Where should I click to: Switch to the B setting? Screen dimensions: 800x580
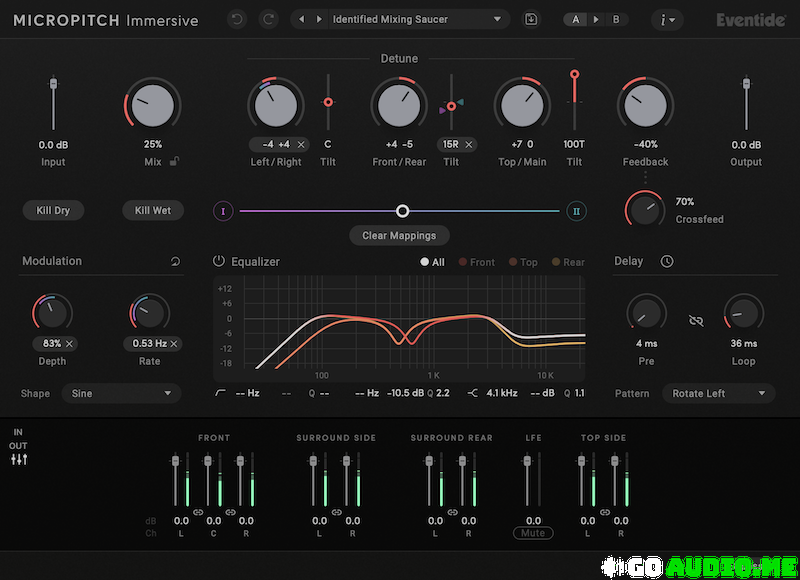(616, 19)
